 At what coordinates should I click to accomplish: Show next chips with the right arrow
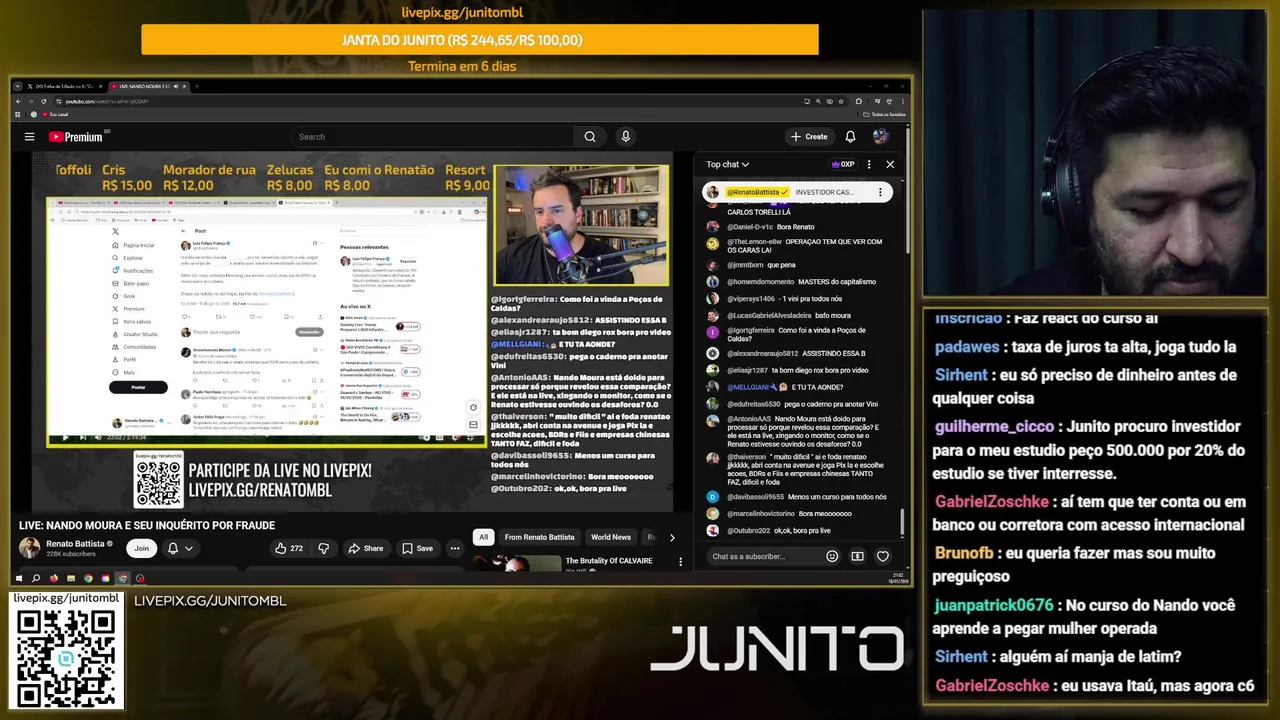click(x=672, y=537)
